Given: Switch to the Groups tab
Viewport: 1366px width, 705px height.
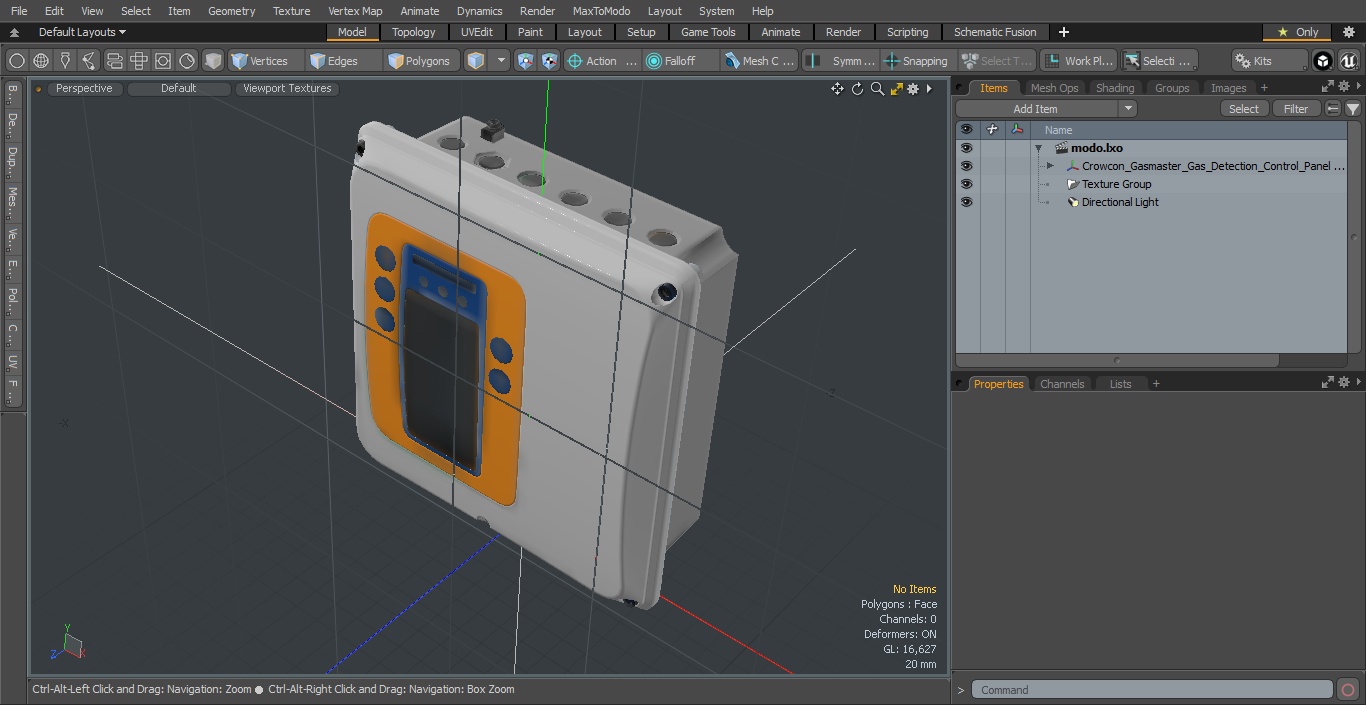Looking at the screenshot, I should pos(1172,88).
